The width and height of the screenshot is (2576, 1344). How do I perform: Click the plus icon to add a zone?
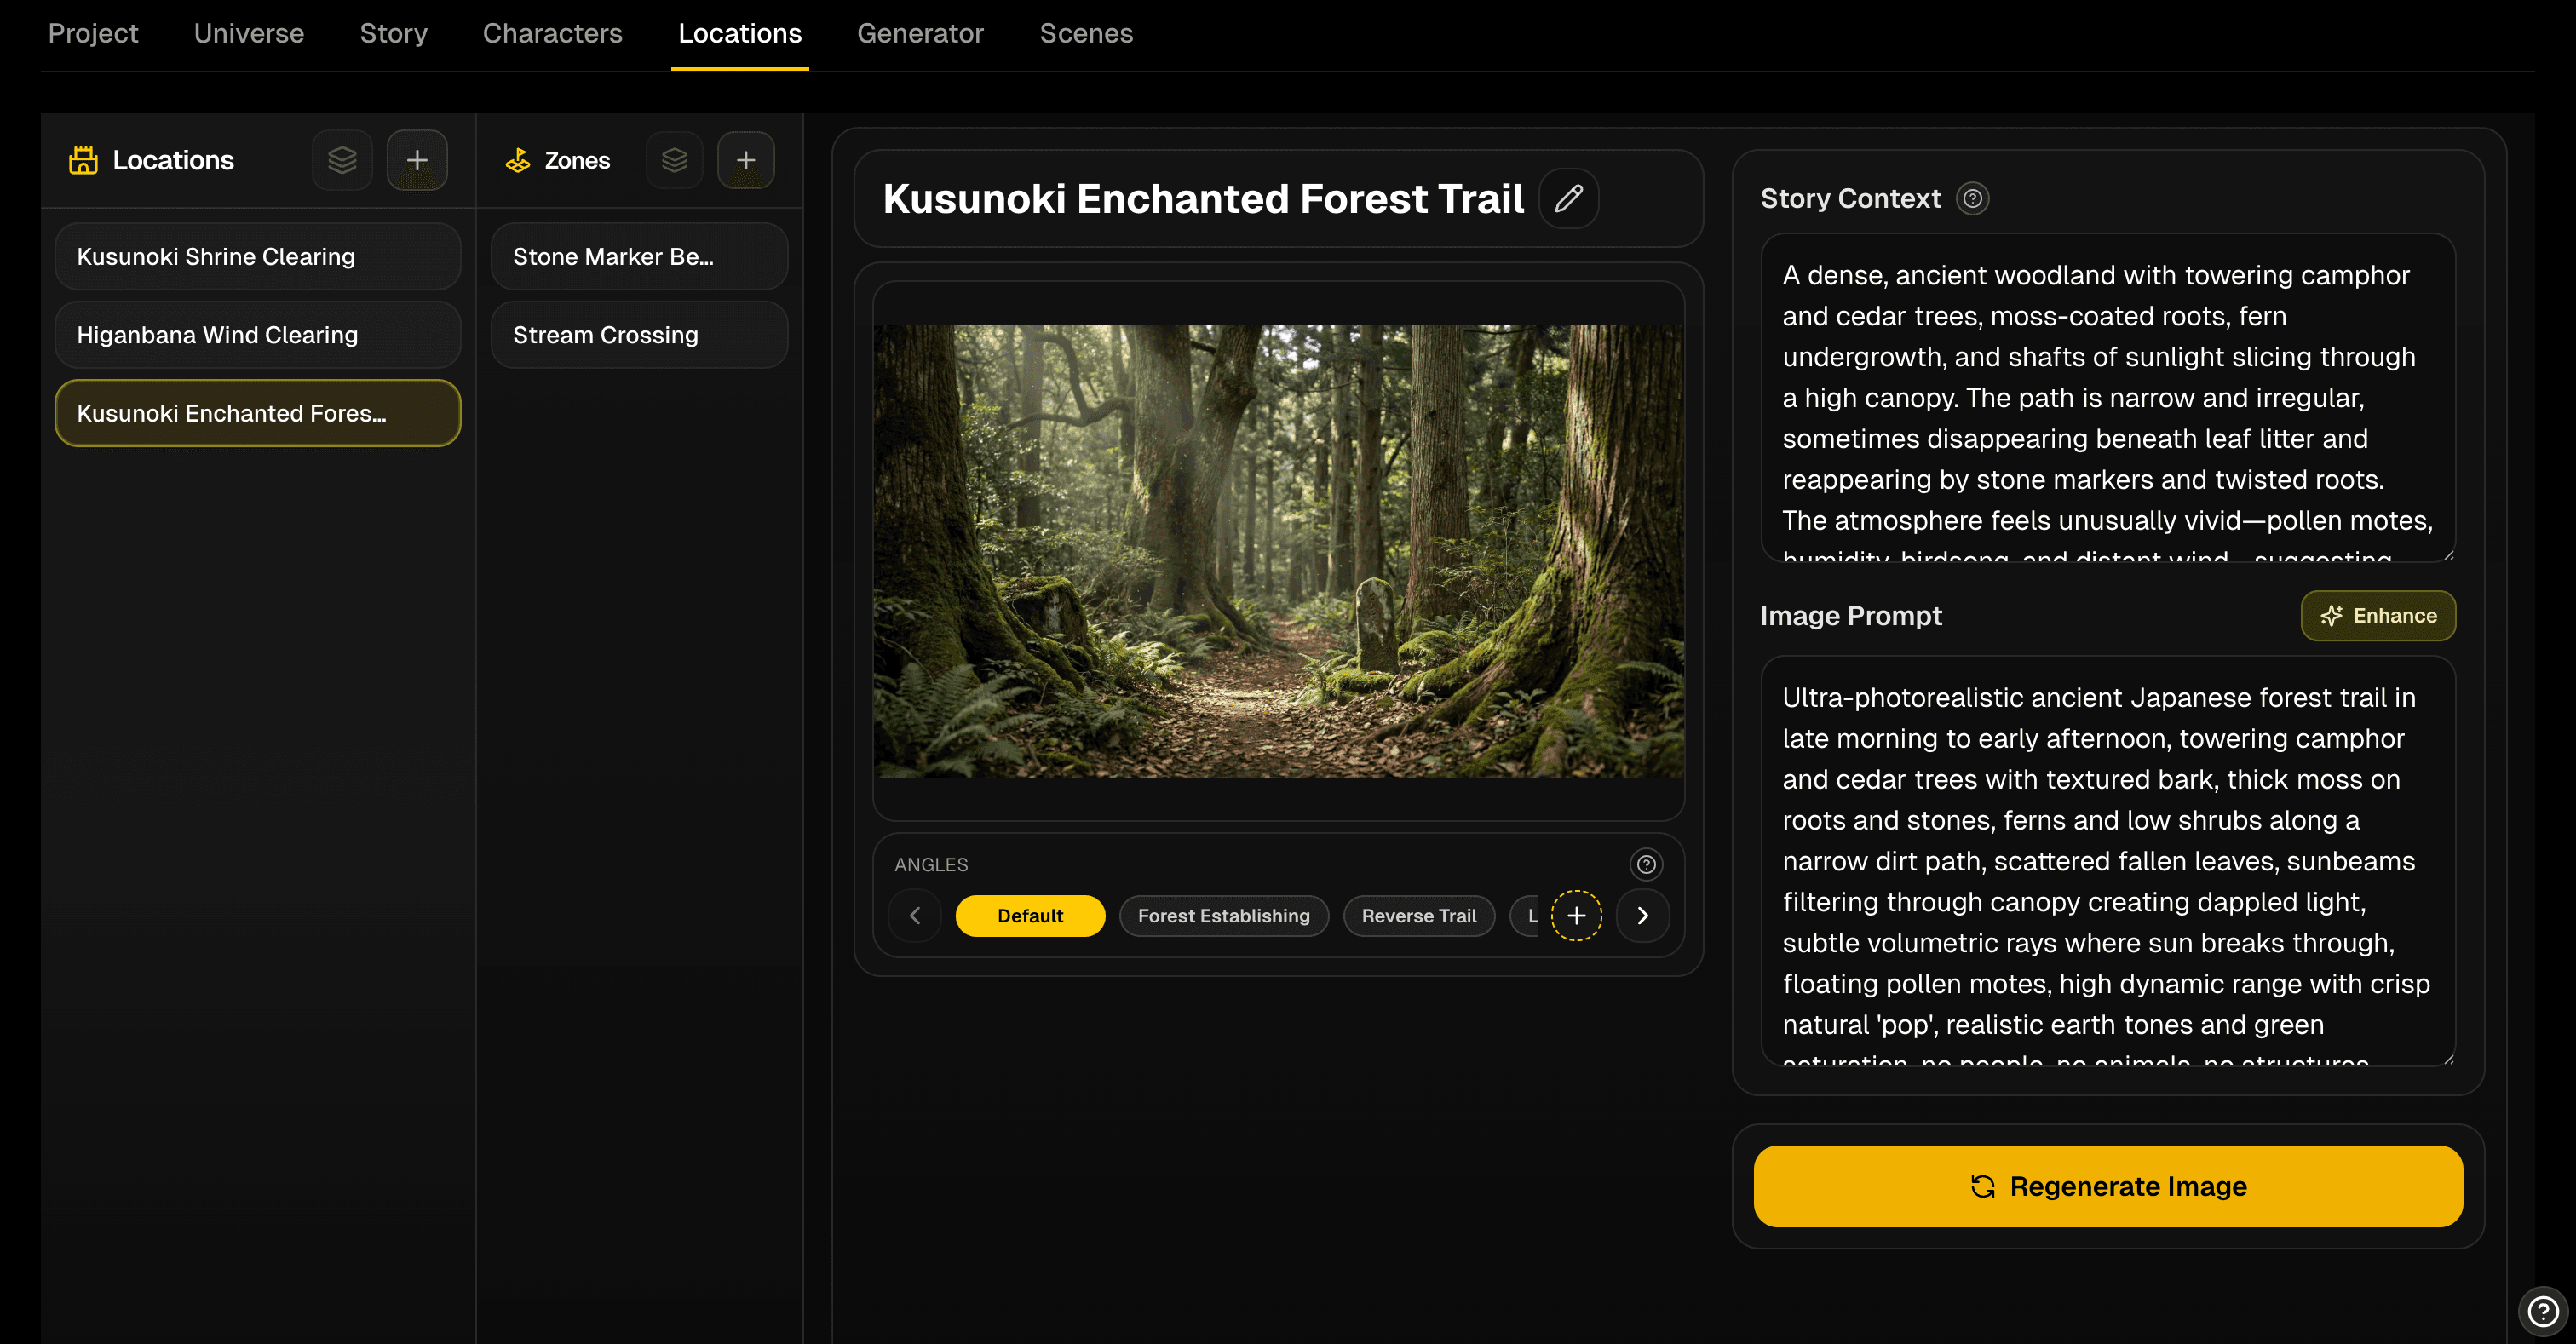[x=746, y=159]
